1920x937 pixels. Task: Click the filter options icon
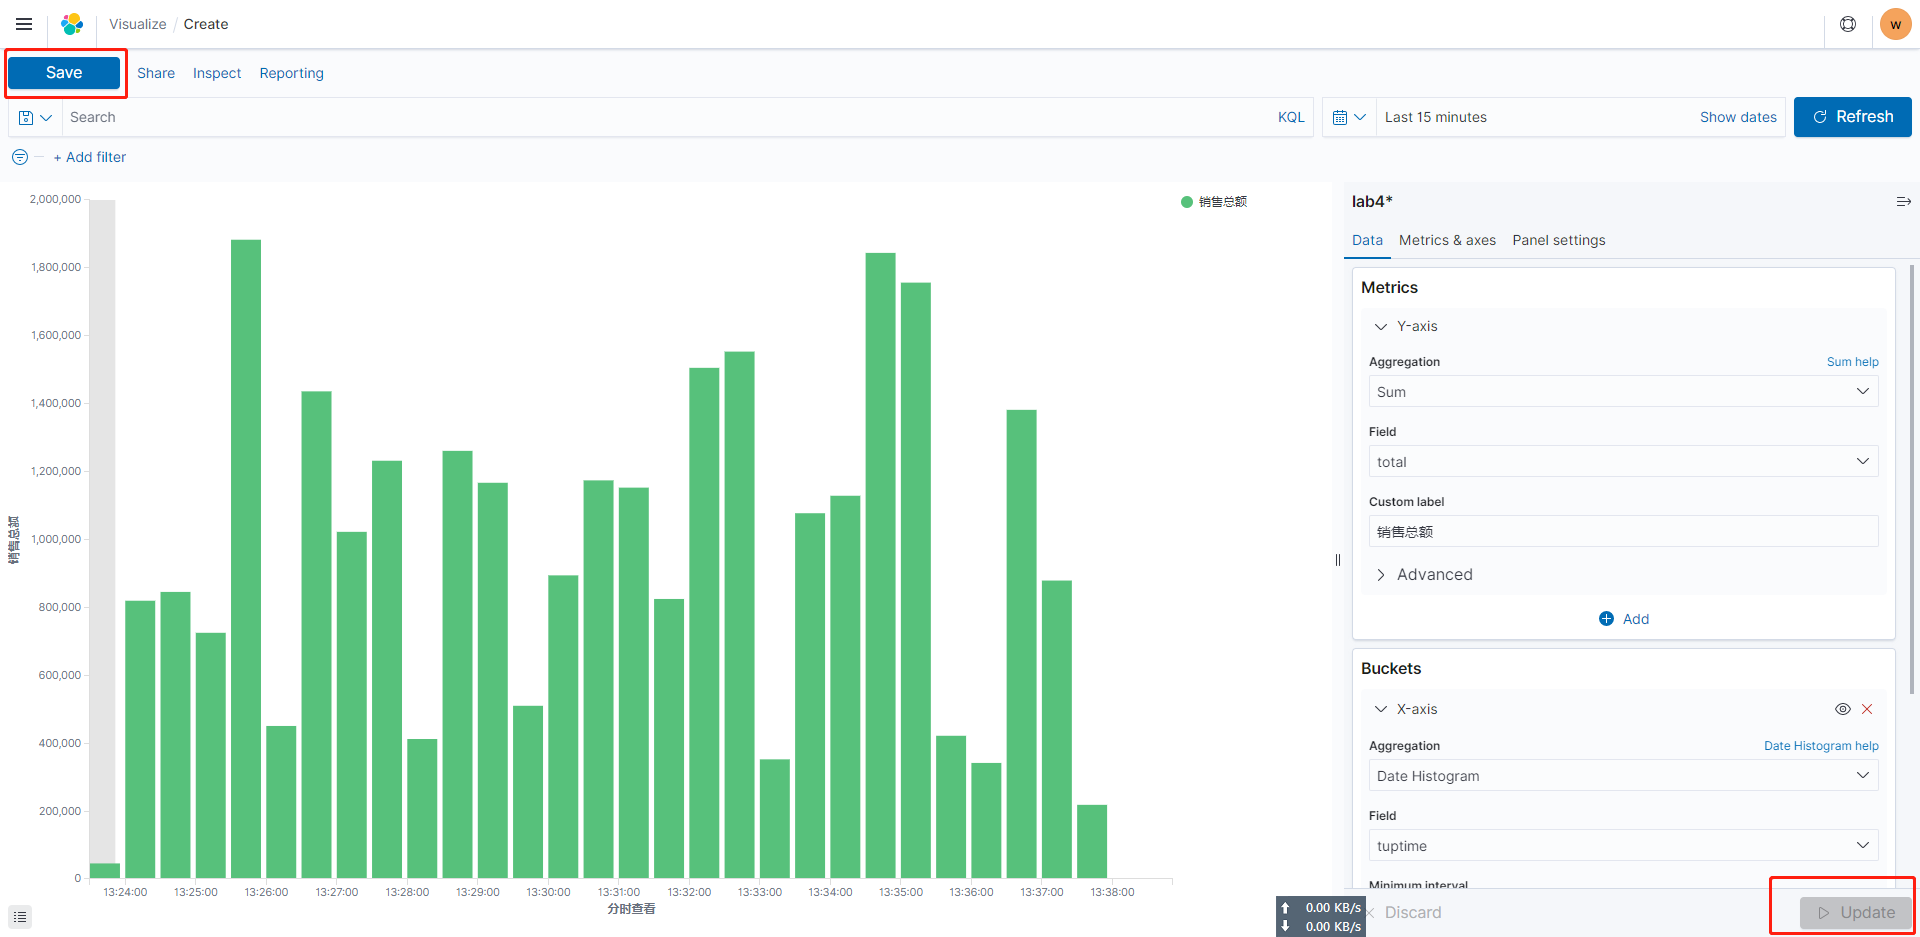pos(20,157)
